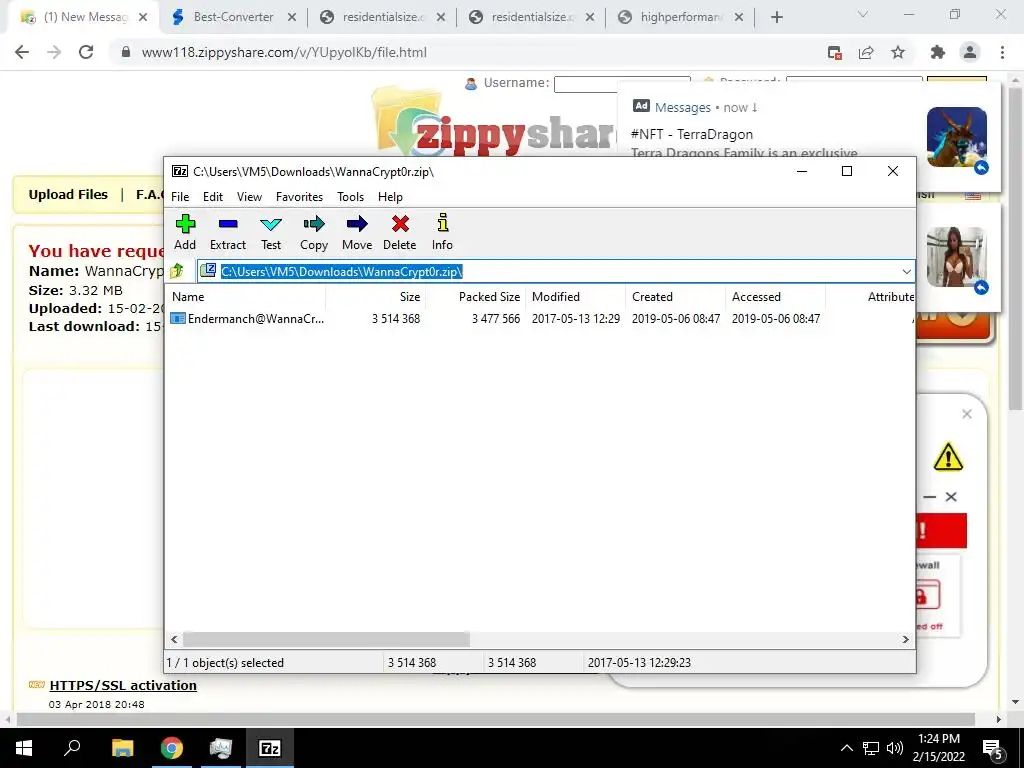
Task: Click the Chrome address bar URL
Action: [x=284, y=52]
